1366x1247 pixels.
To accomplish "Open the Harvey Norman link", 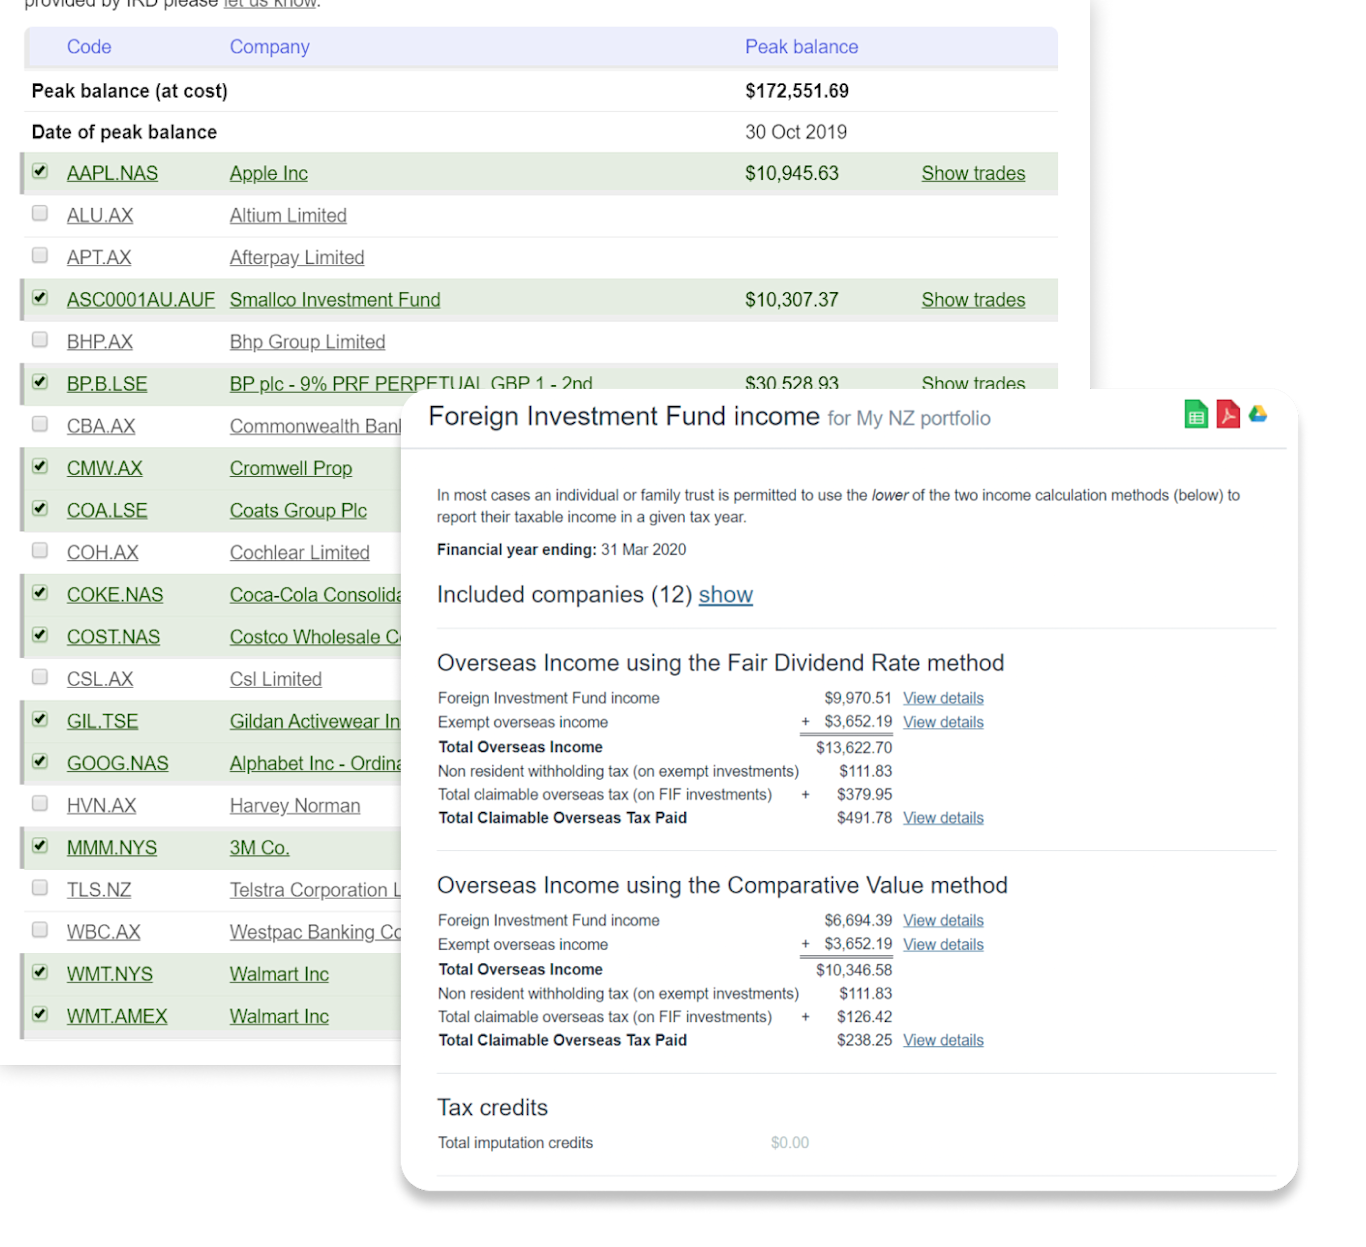I will pos(295,805).
